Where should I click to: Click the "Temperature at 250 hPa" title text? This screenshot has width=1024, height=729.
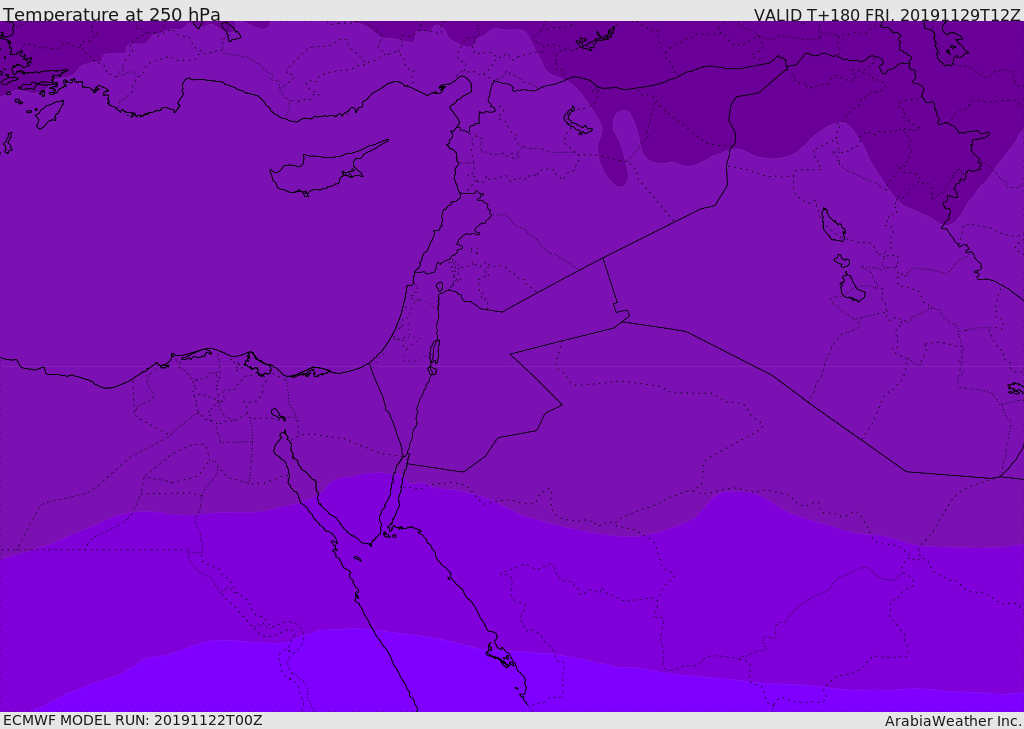tap(112, 14)
